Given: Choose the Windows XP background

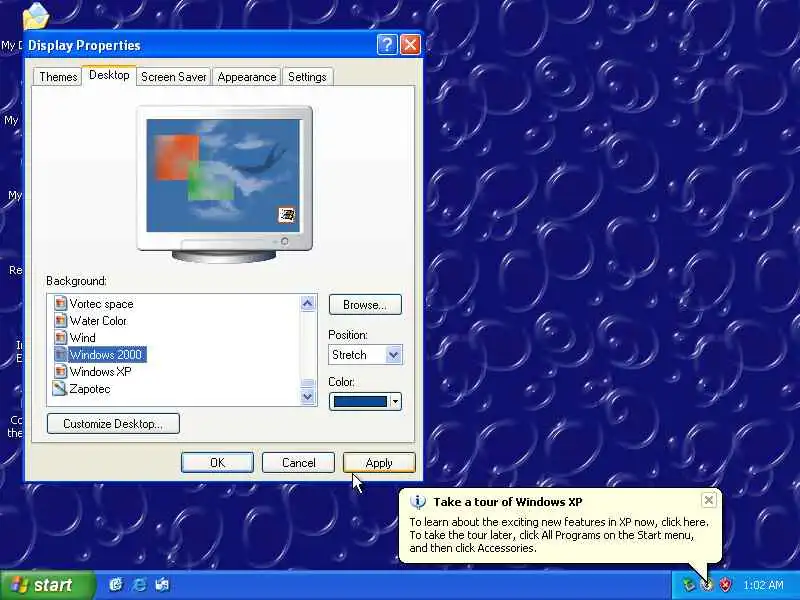Looking at the screenshot, I should [101, 371].
